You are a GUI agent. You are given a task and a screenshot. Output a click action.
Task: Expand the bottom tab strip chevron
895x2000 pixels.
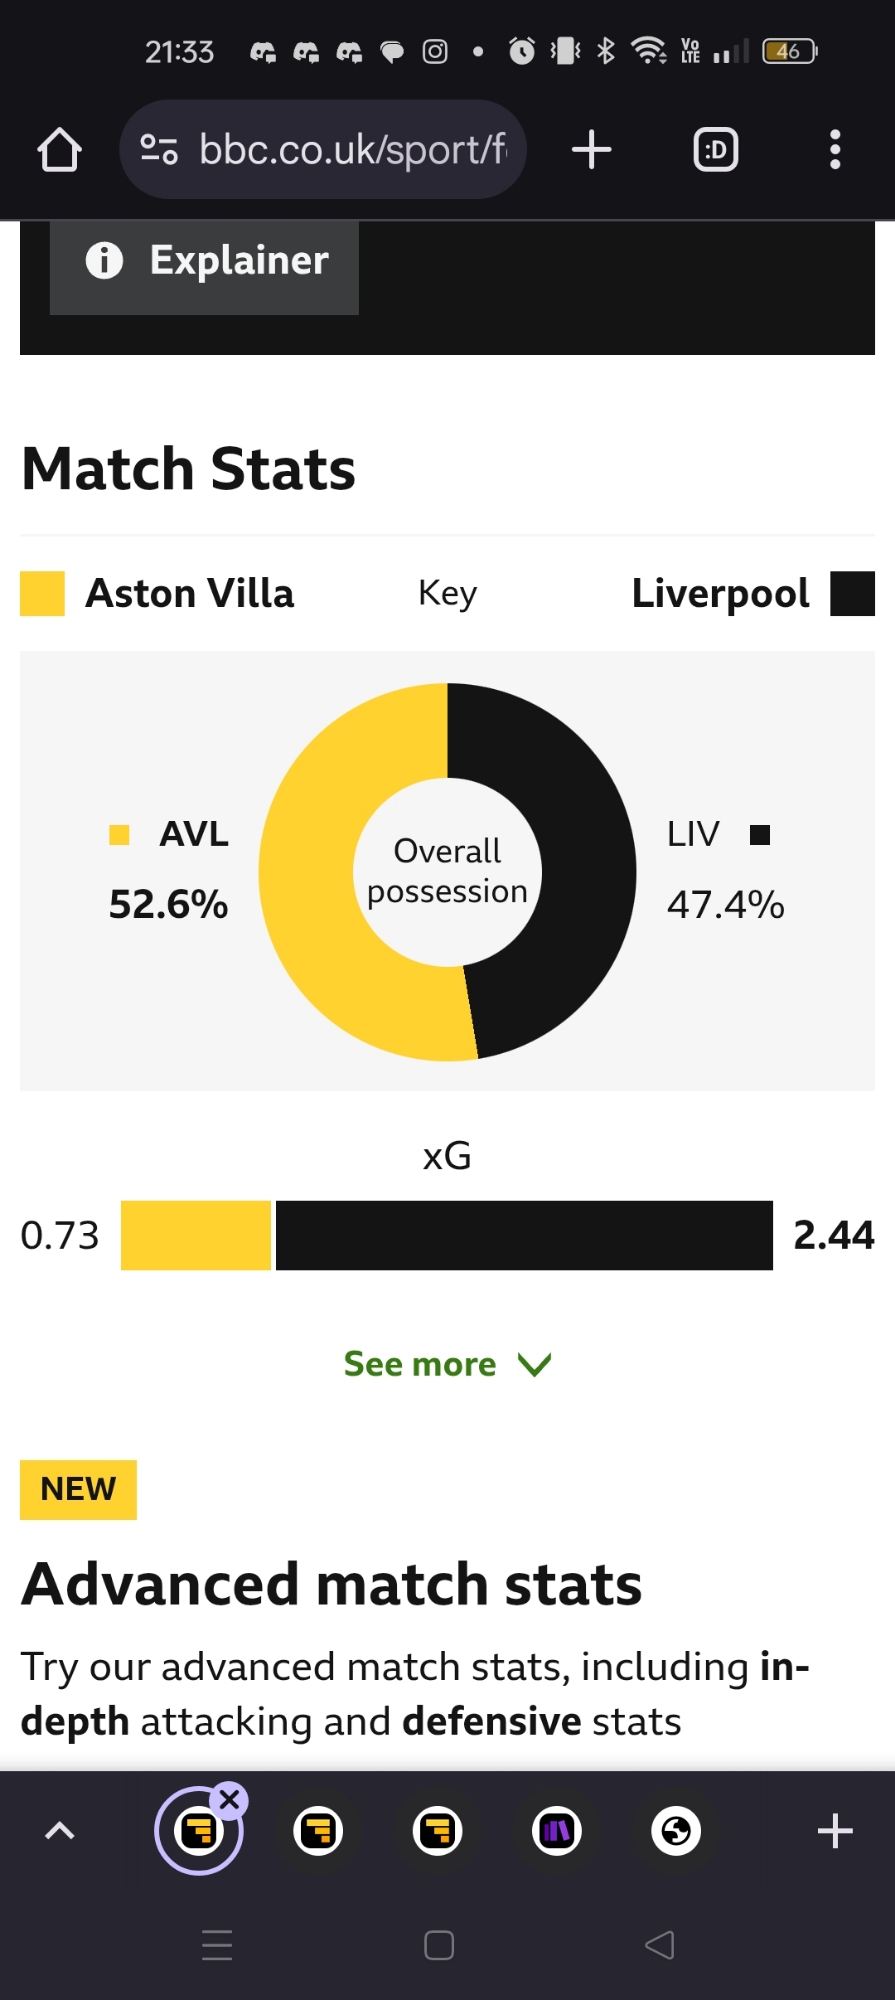[60, 1831]
